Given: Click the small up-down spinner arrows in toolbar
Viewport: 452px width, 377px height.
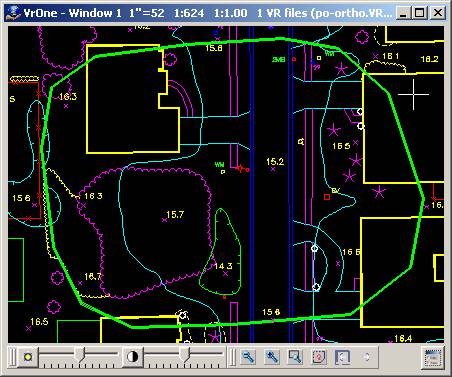Looking at the screenshot, I should pyautogui.click(x=367, y=357).
